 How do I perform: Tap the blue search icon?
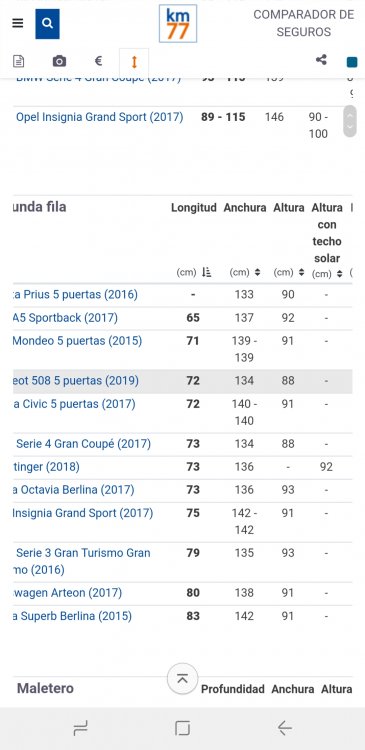47,23
